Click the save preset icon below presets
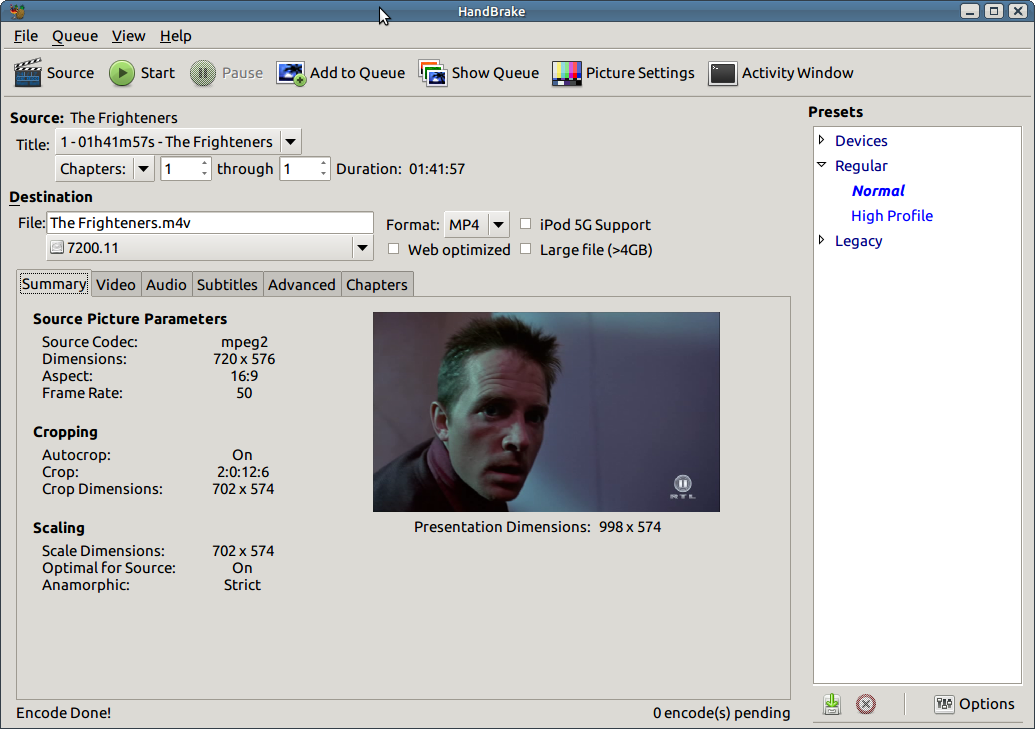The width and height of the screenshot is (1035, 729). pyautogui.click(x=832, y=704)
